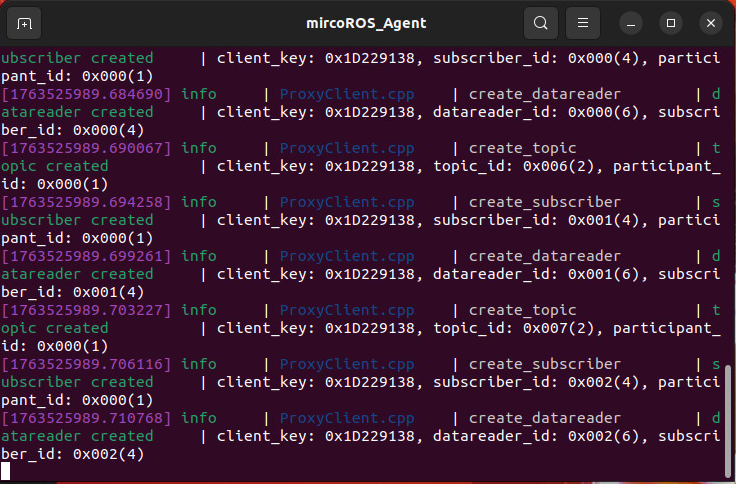Click 'create_datareader' on the 699261 line
Viewport: 736px width, 484px height.
click(x=545, y=256)
